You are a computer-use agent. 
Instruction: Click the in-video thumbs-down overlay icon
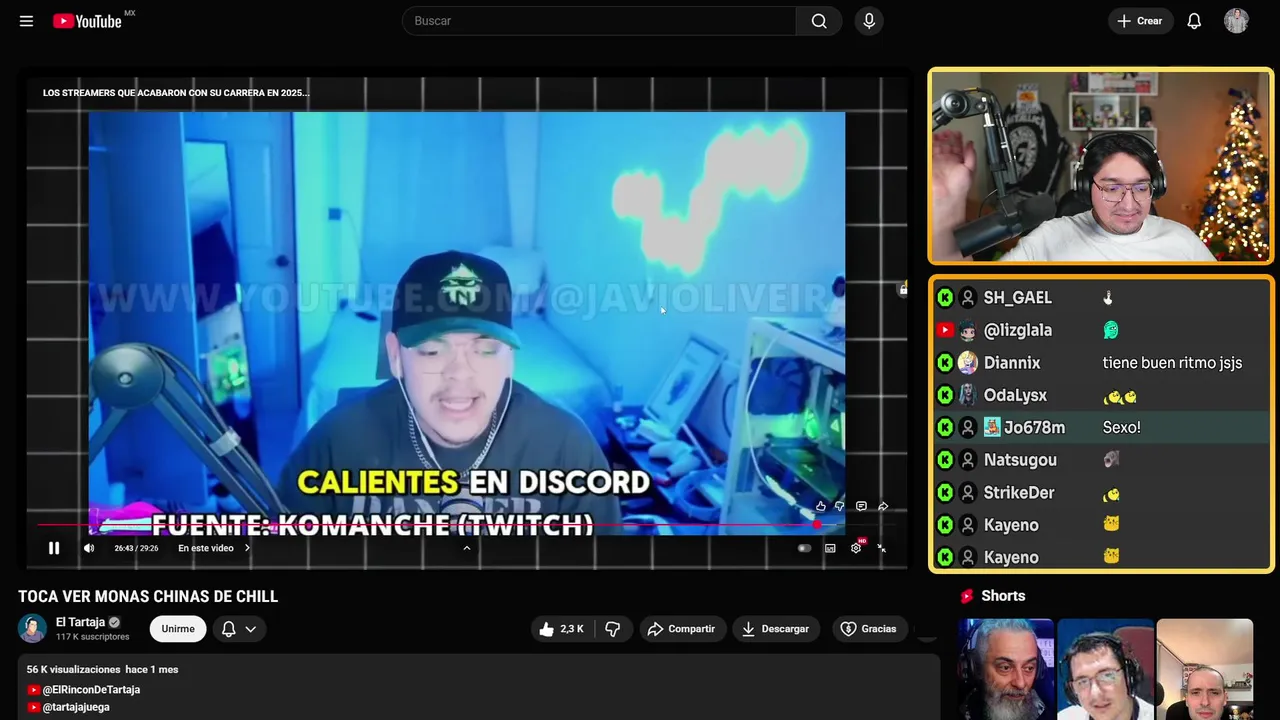(840, 507)
